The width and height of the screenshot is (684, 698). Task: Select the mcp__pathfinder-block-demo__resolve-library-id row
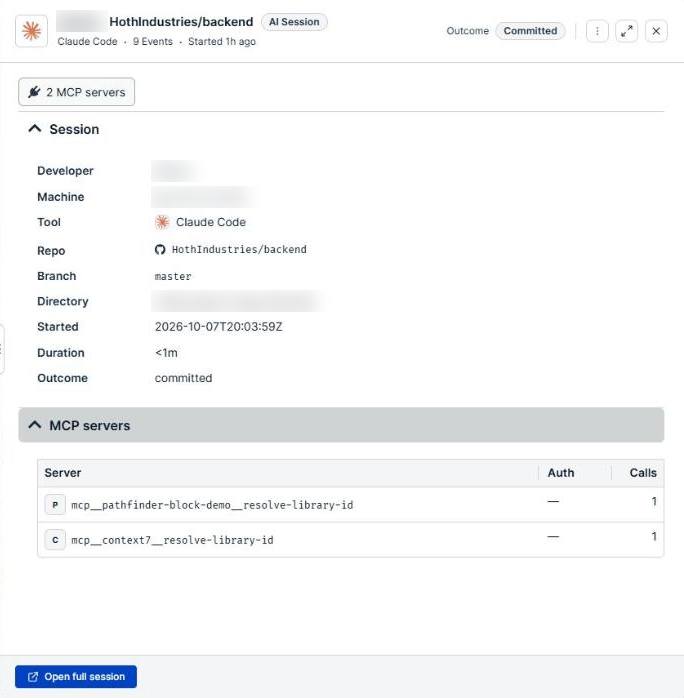351,504
